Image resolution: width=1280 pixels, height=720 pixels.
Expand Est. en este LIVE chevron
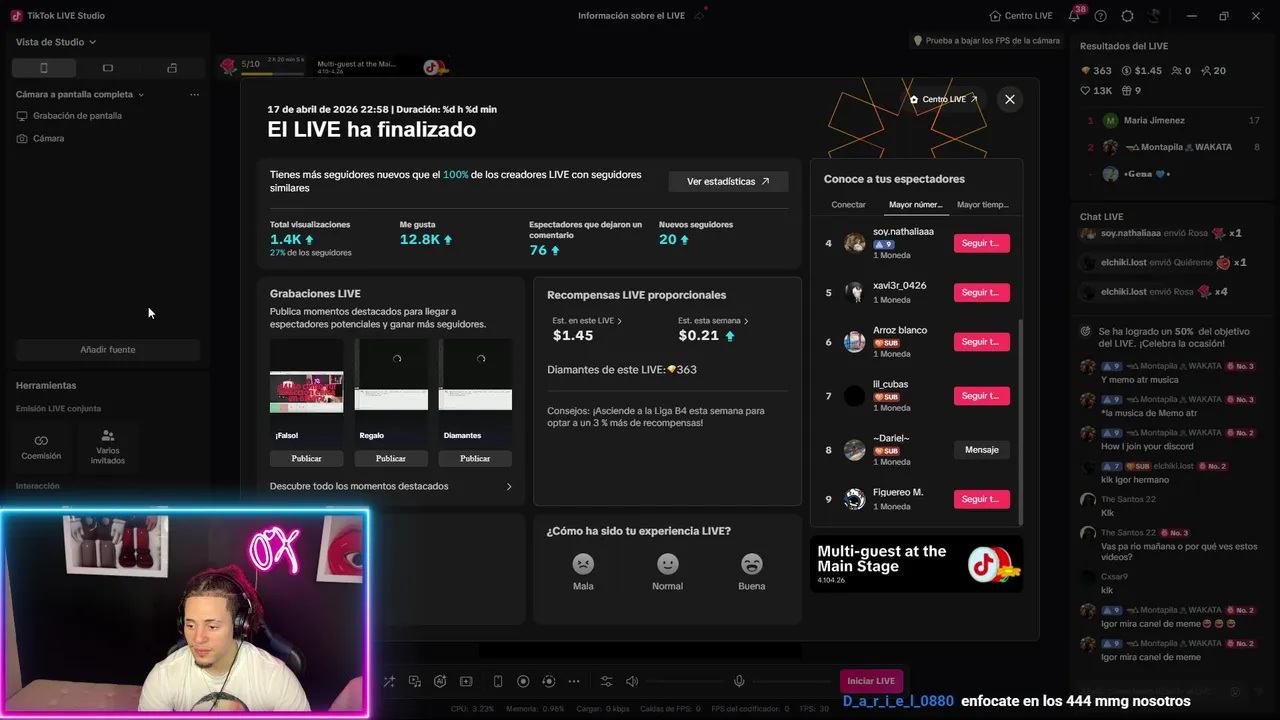pos(619,321)
